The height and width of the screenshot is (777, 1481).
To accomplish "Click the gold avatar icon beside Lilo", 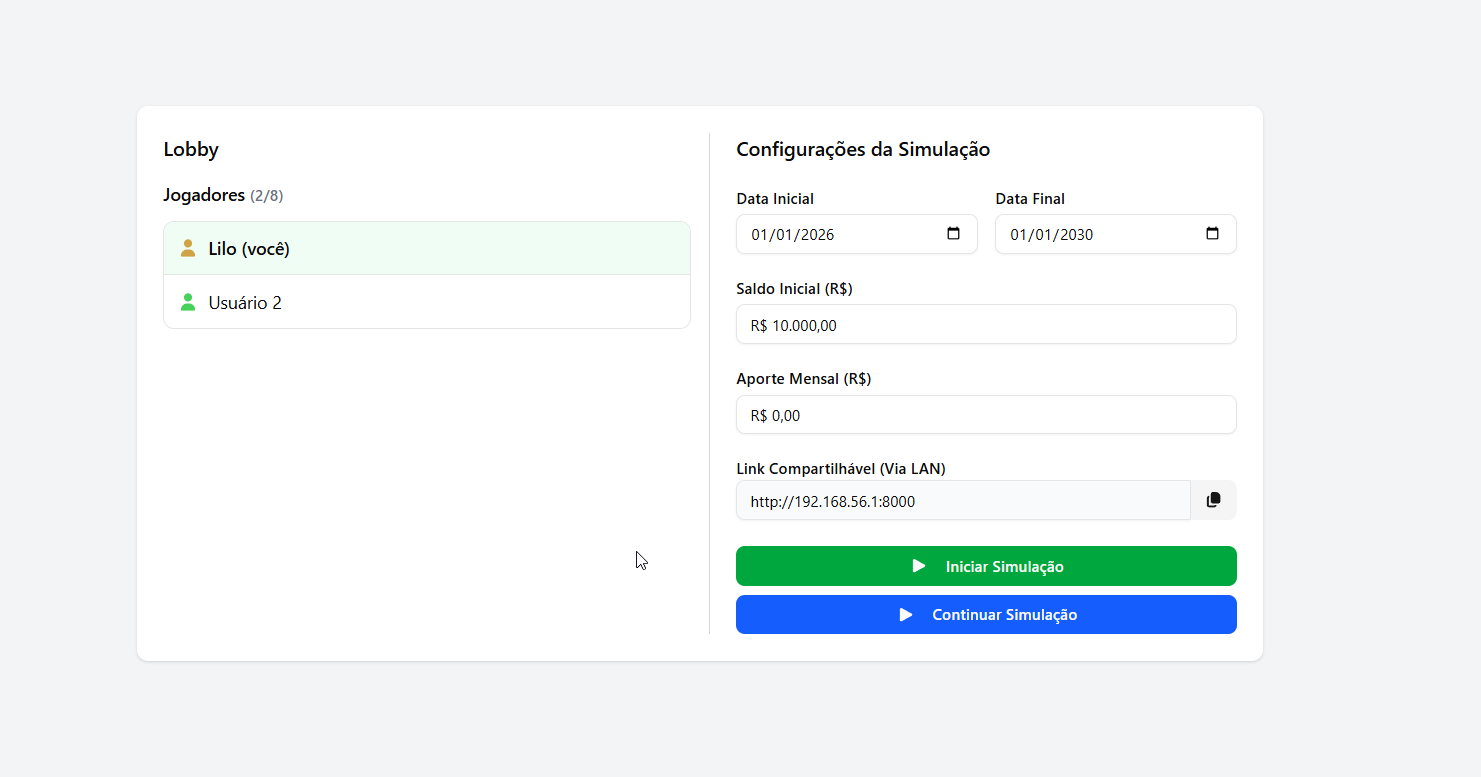I will 188,248.
